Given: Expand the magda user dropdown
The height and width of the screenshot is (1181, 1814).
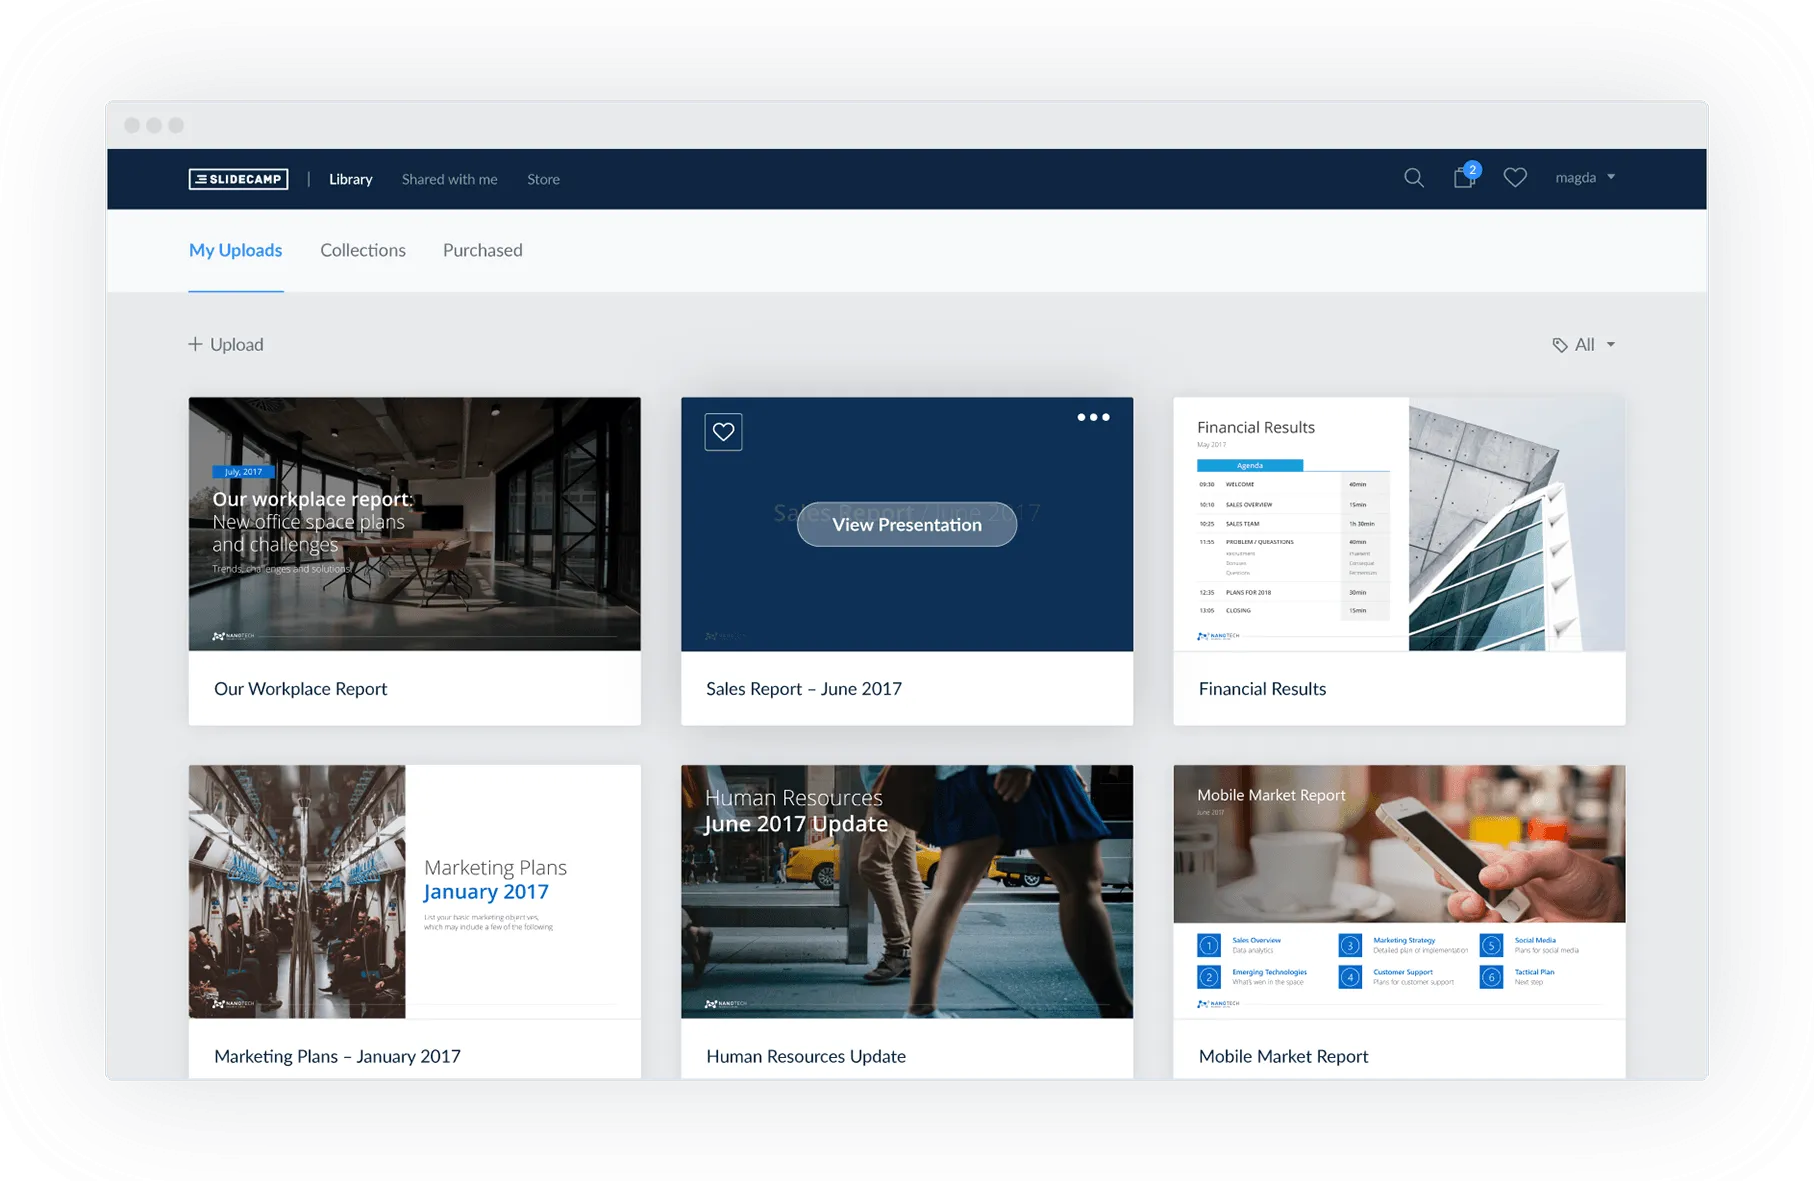Looking at the screenshot, I should pyautogui.click(x=1585, y=178).
